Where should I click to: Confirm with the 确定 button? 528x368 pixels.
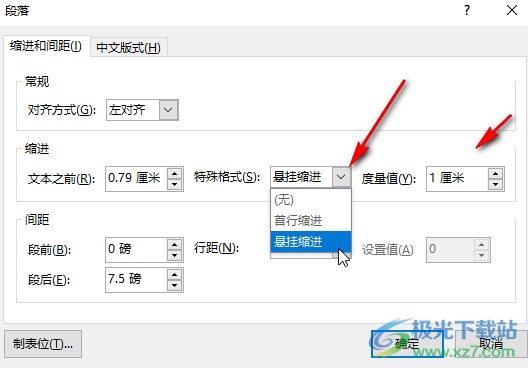pos(407,344)
